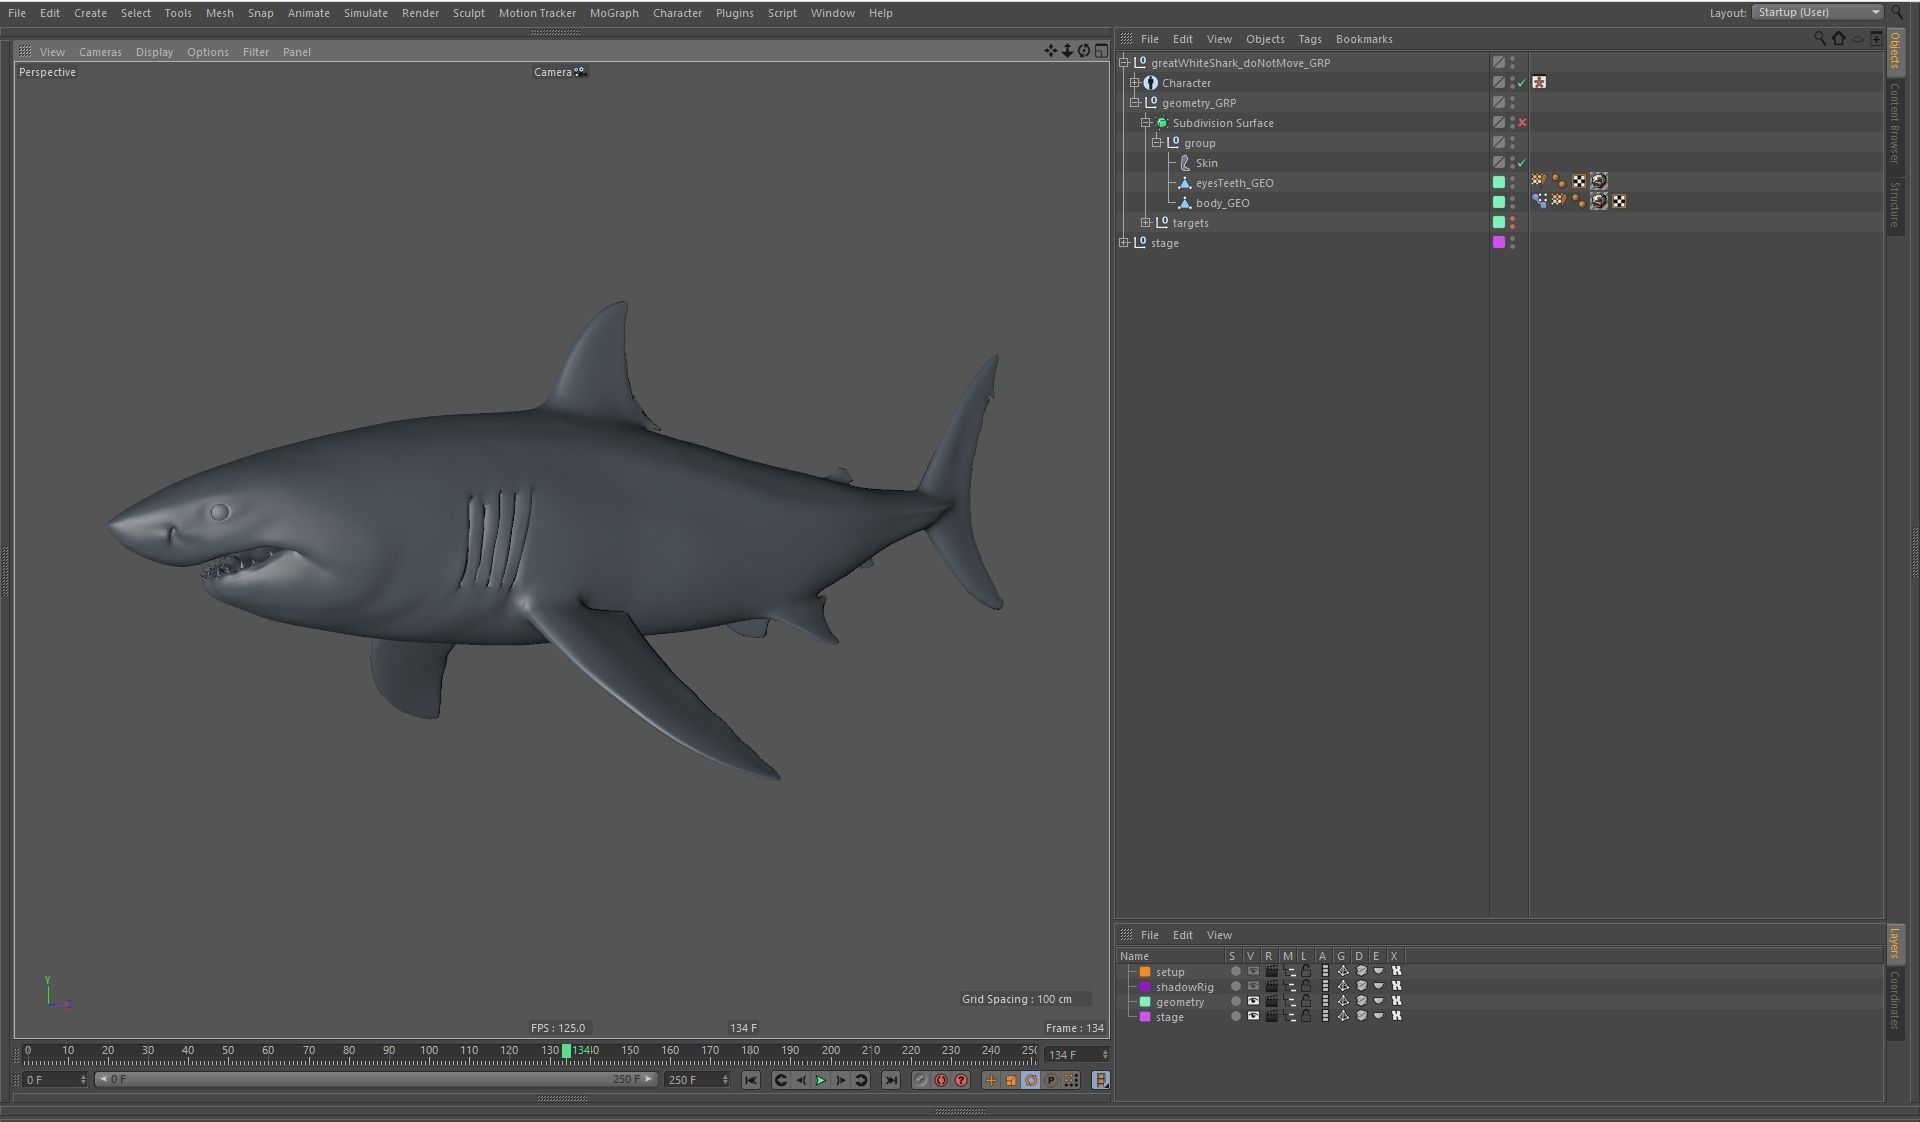Image resolution: width=1920 pixels, height=1122 pixels.
Task: Go to the previous key with curved arrow
Action: click(781, 1080)
